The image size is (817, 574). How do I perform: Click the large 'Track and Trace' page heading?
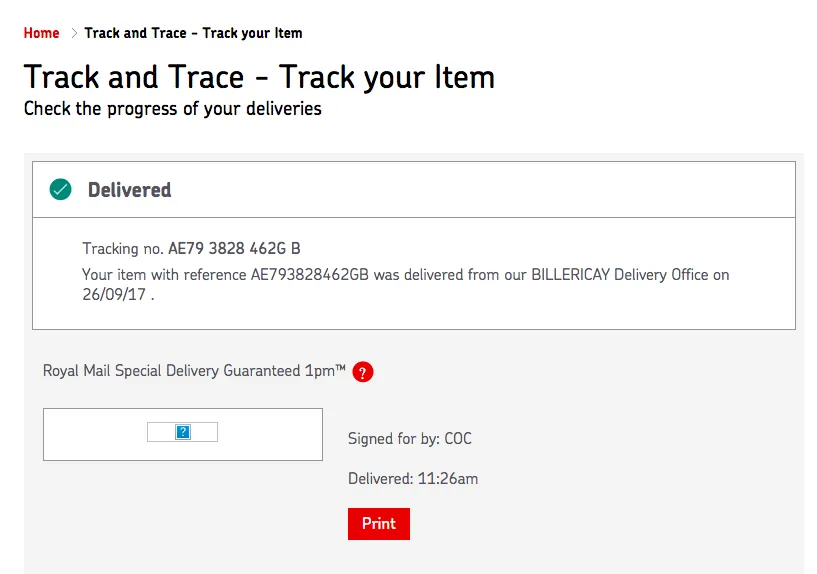coord(259,77)
